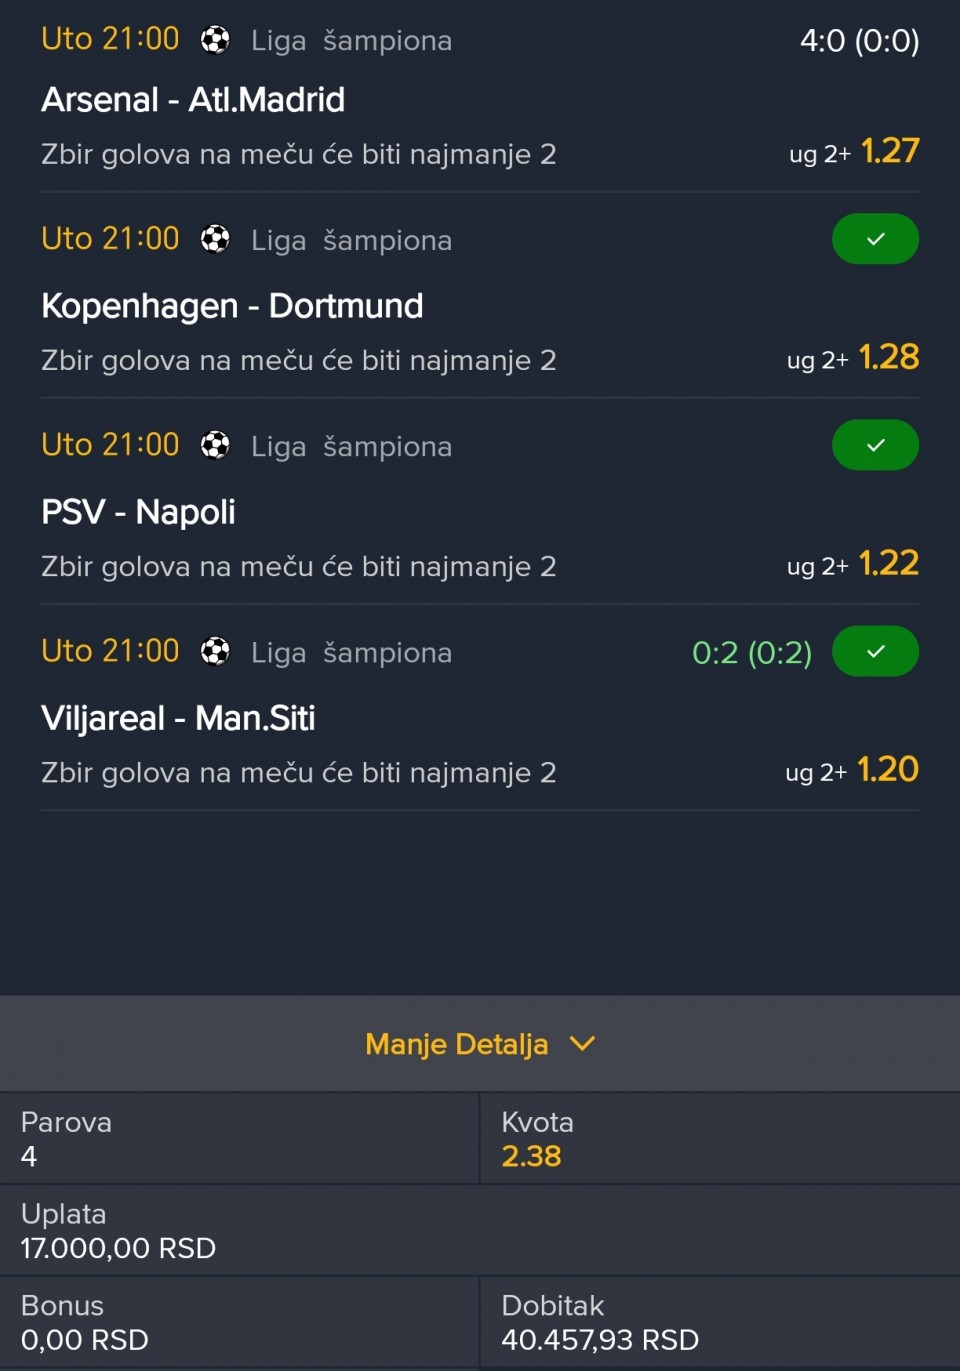Open the Arsenal - Atl.Madrid match

coord(193,100)
